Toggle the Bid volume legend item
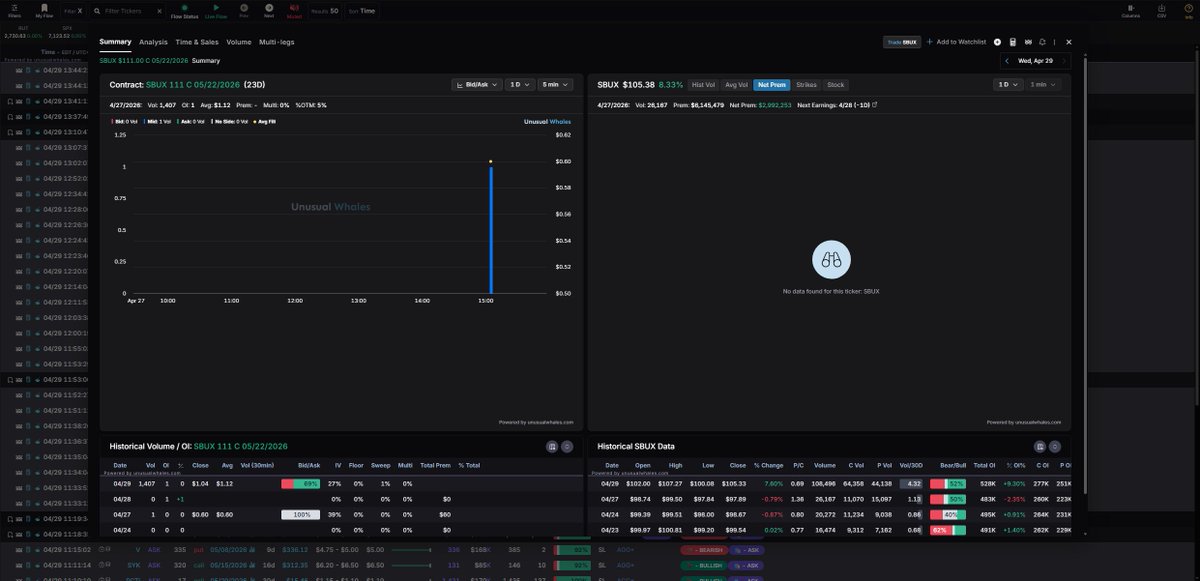1200x581 pixels. coord(124,121)
